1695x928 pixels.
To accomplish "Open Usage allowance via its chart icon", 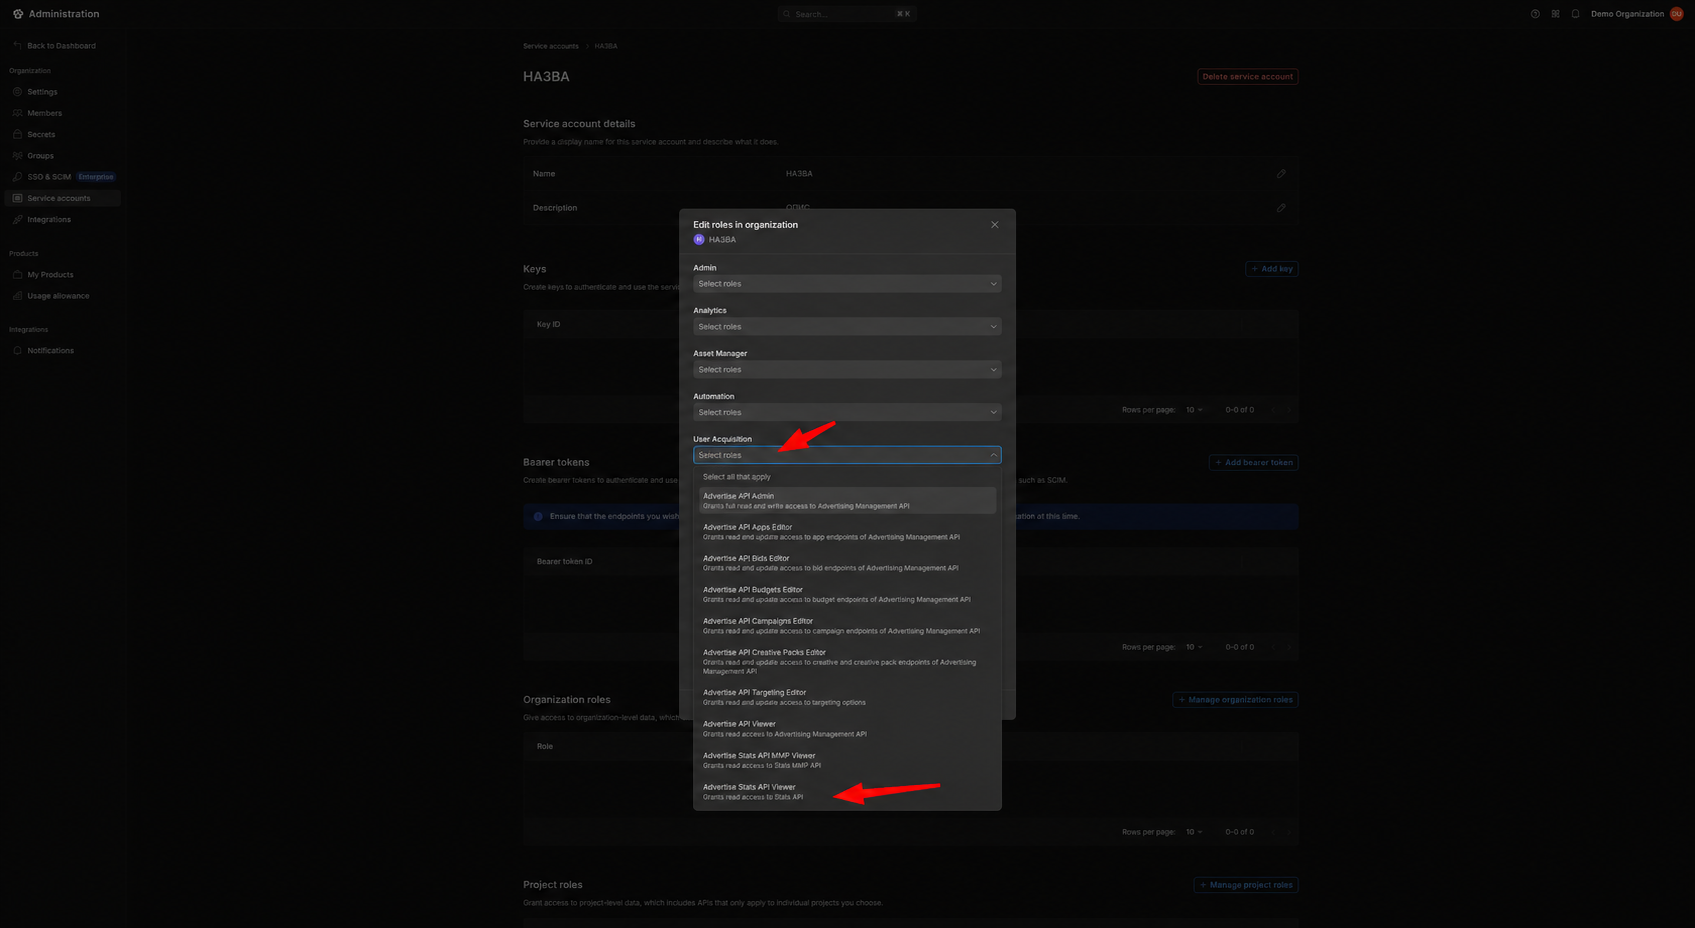I will click(17, 296).
